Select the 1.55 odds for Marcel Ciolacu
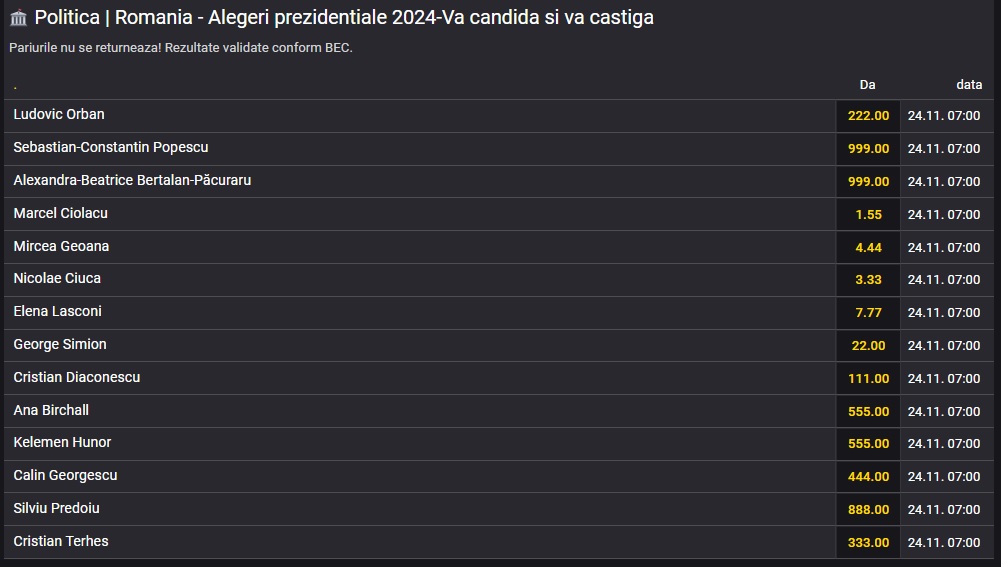This screenshot has width=1001, height=567. [868, 215]
